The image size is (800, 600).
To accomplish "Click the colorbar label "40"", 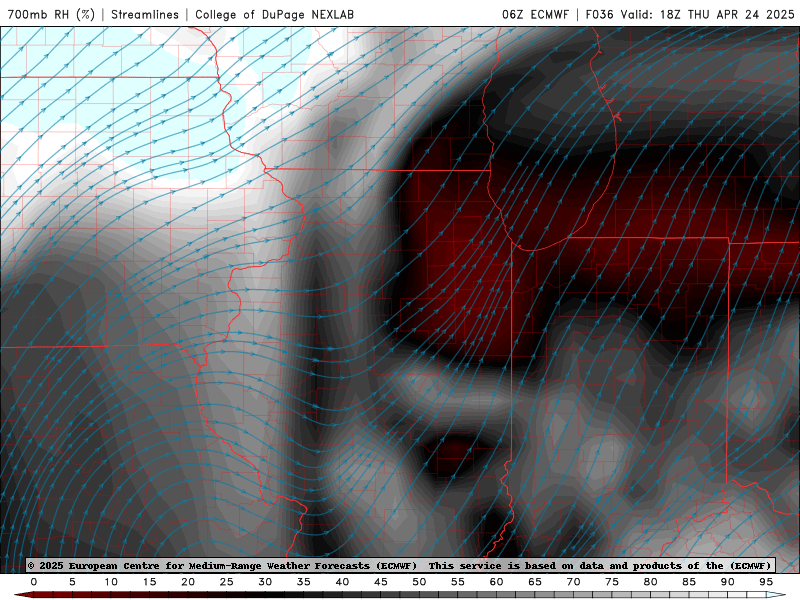I will (x=342, y=582).
